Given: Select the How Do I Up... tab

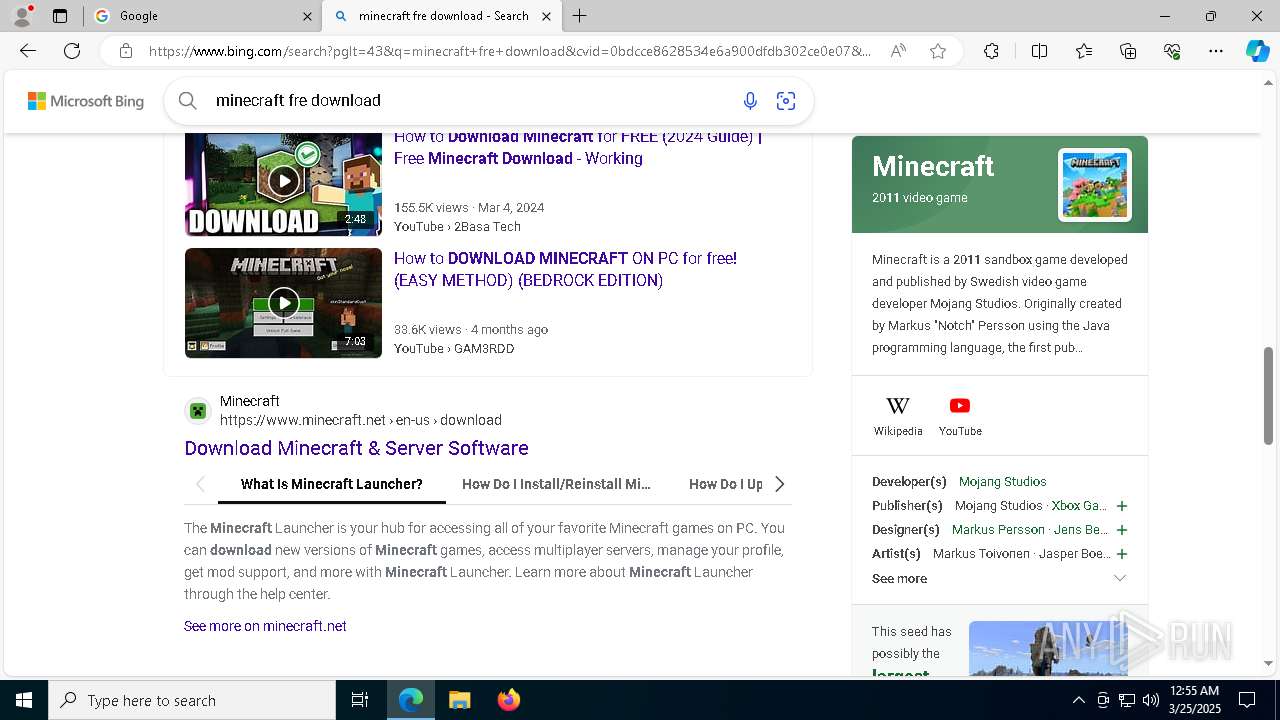Looking at the screenshot, I should click(726, 484).
